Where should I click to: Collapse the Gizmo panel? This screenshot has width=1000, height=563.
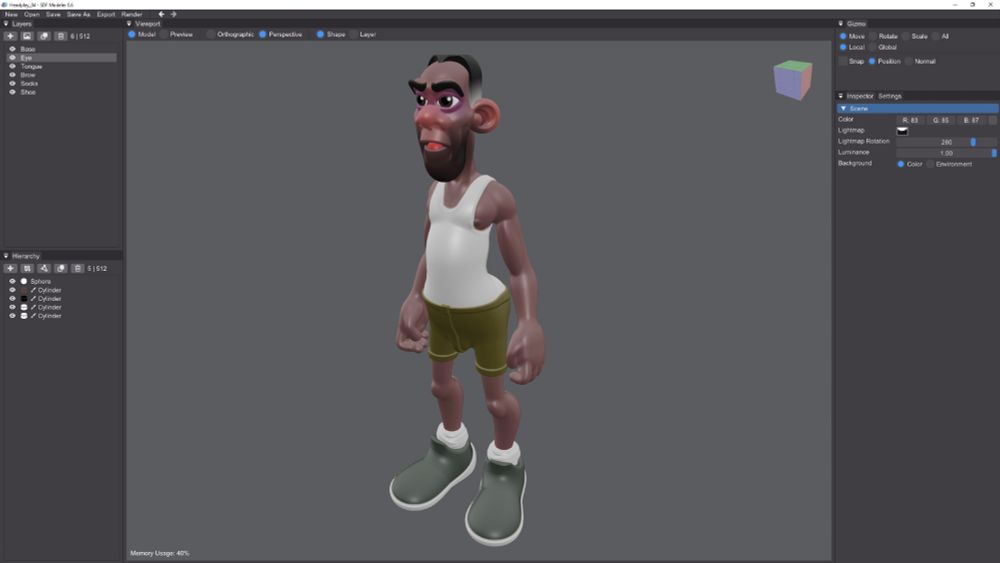pos(841,24)
